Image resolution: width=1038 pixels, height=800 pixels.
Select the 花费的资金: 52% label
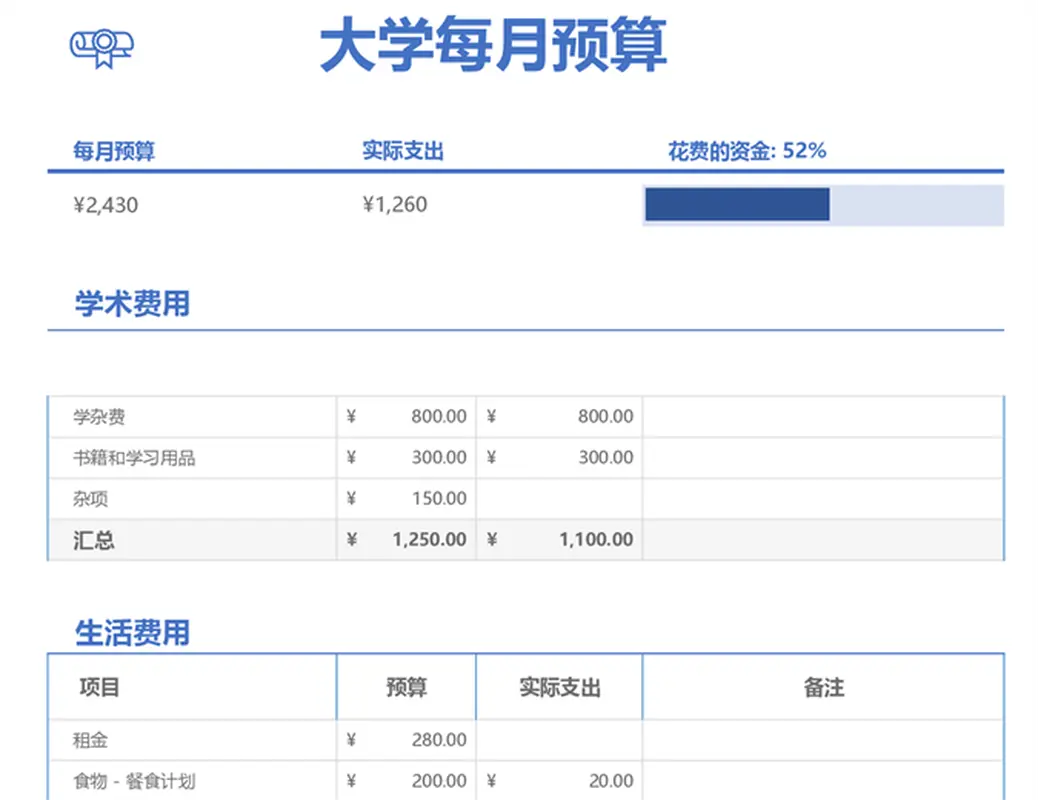[x=747, y=151]
